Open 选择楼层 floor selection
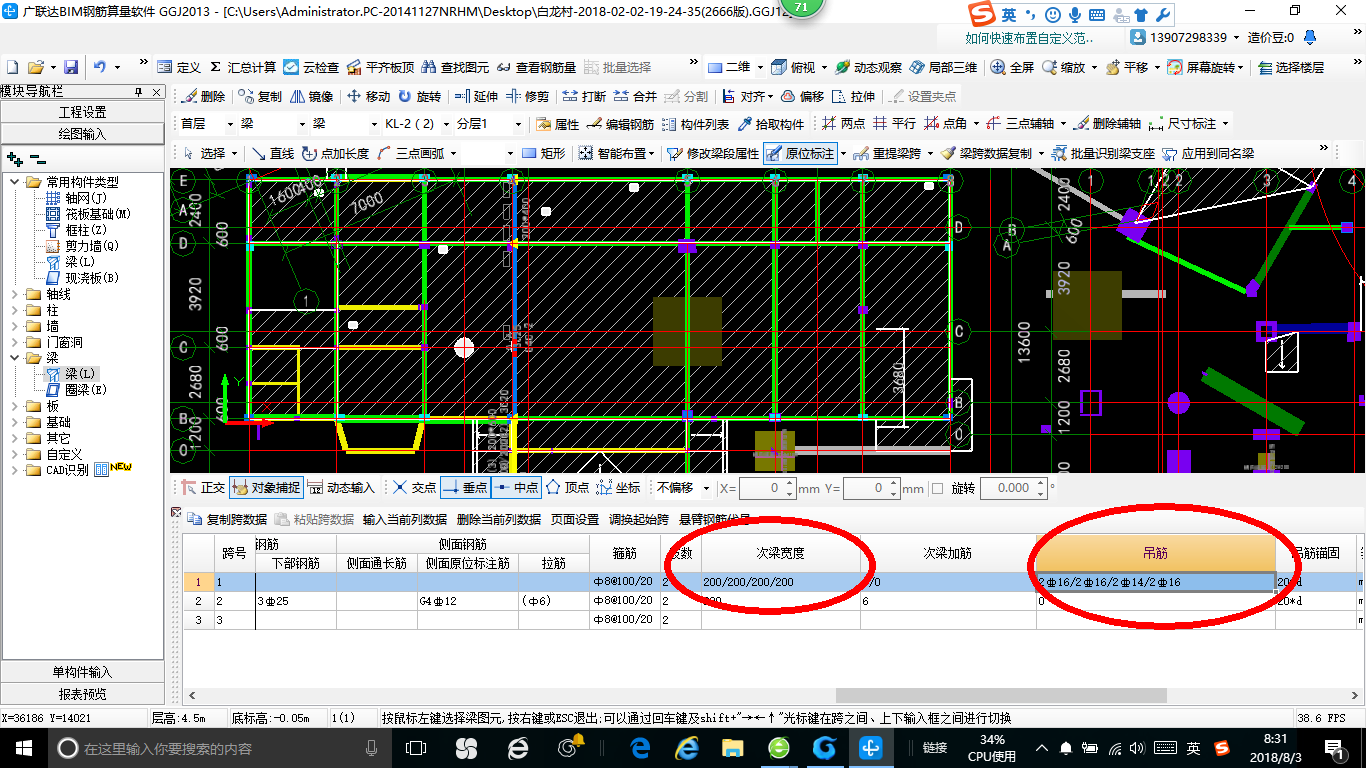Viewport: 1366px width, 768px height. click(x=1291, y=67)
